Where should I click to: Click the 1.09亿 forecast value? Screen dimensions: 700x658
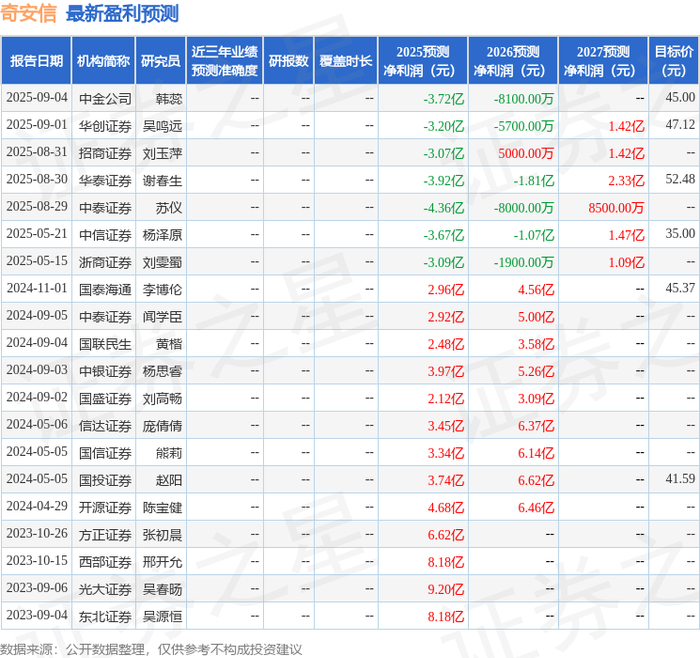pyautogui.click(x=626, y=262)
